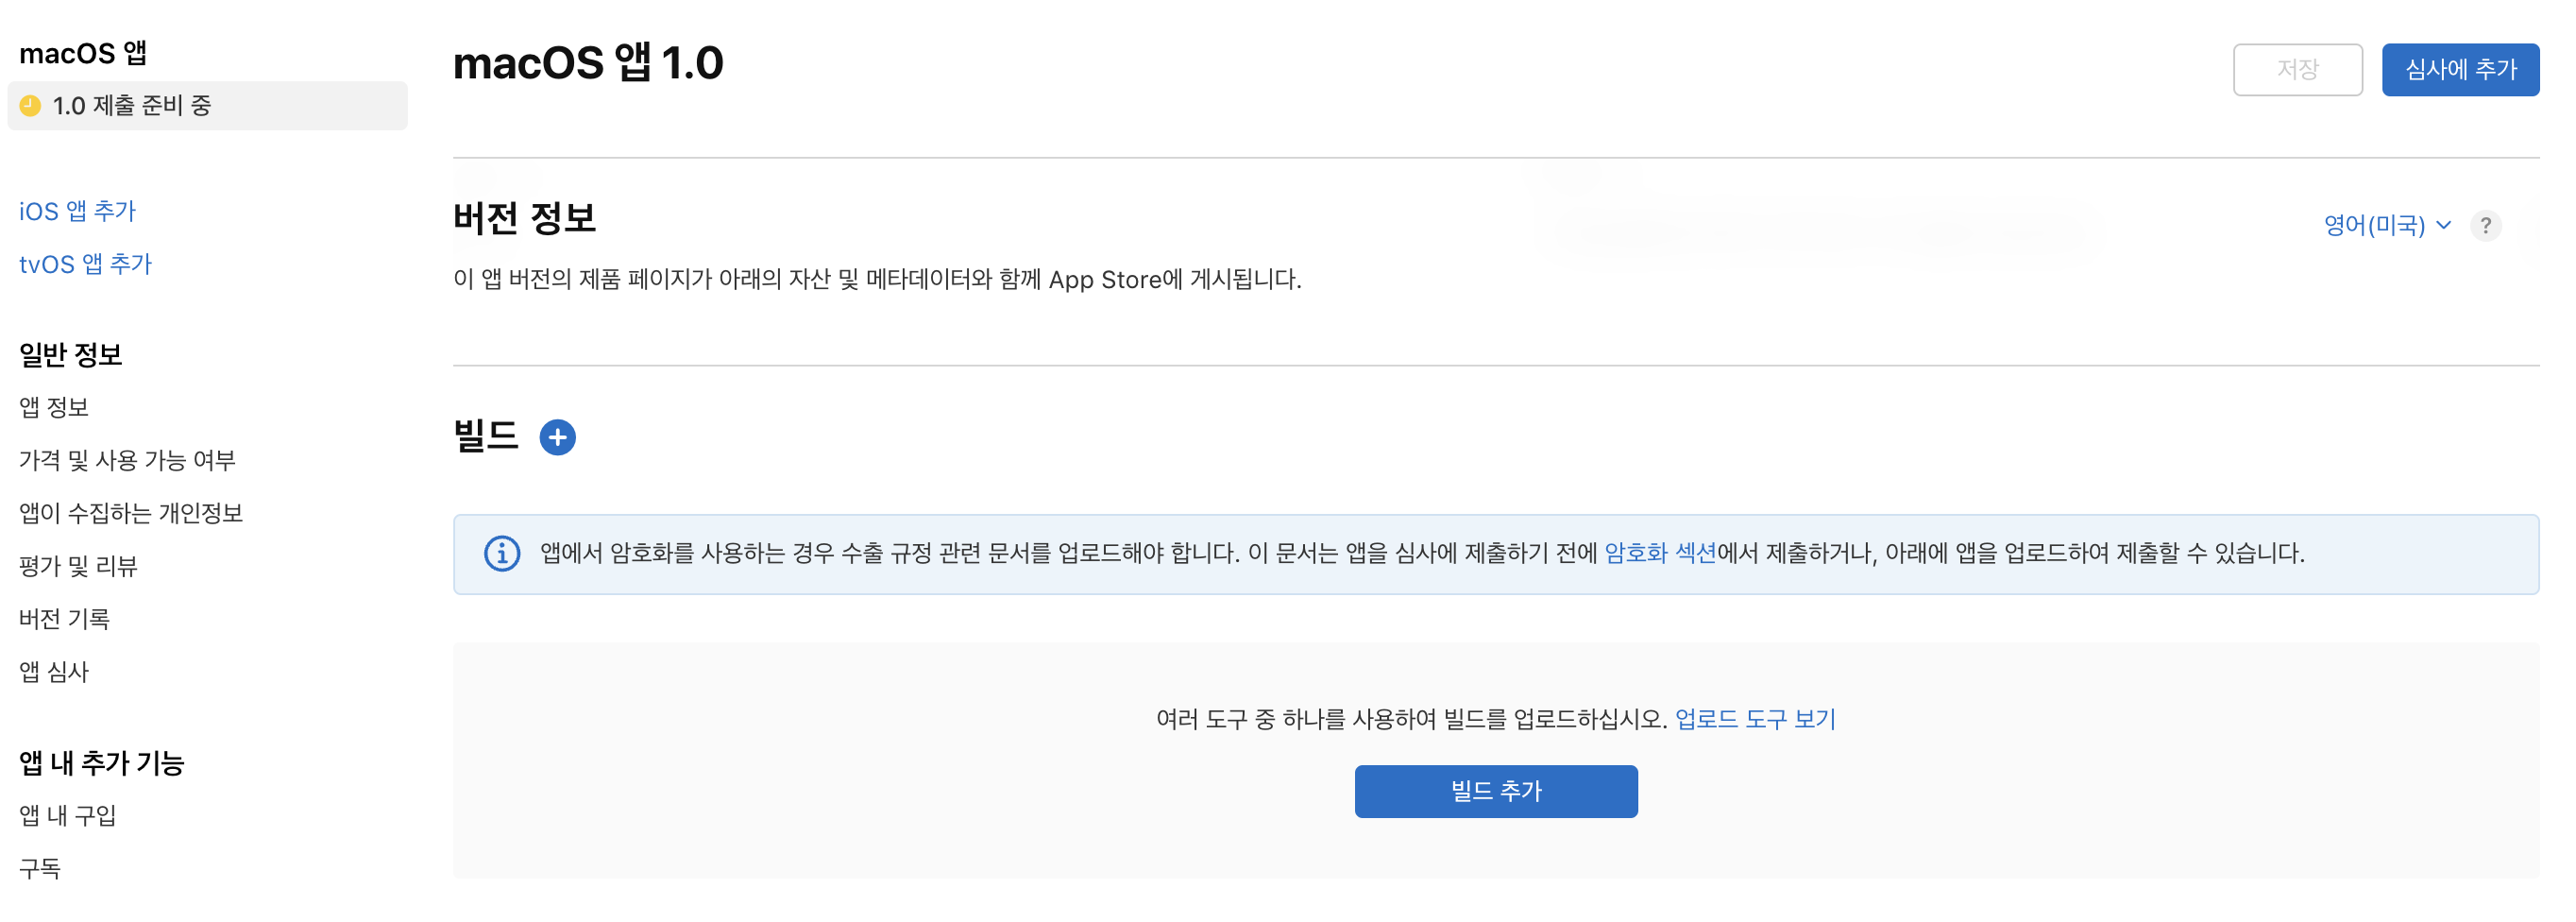
Task: Open 가격 및 사용 가능 여부
Action: click(x=127, y=460)
